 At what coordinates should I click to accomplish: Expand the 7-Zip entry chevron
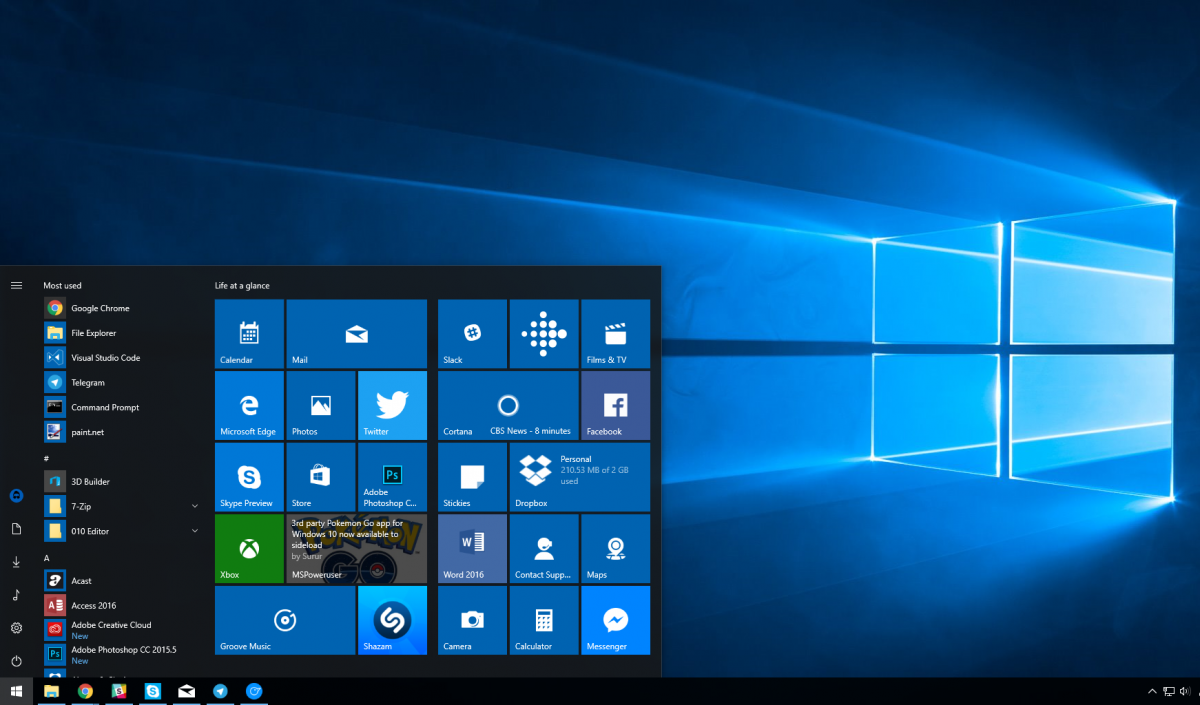click(195, 506)
